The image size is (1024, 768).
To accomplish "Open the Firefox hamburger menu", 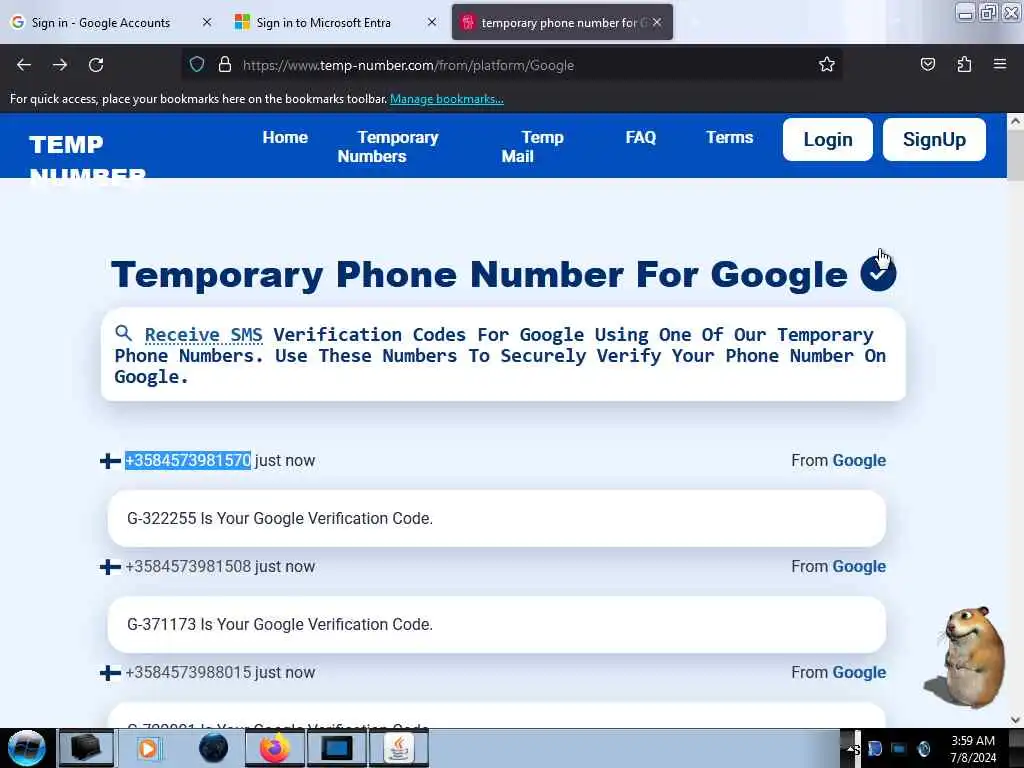I will 999,64.
